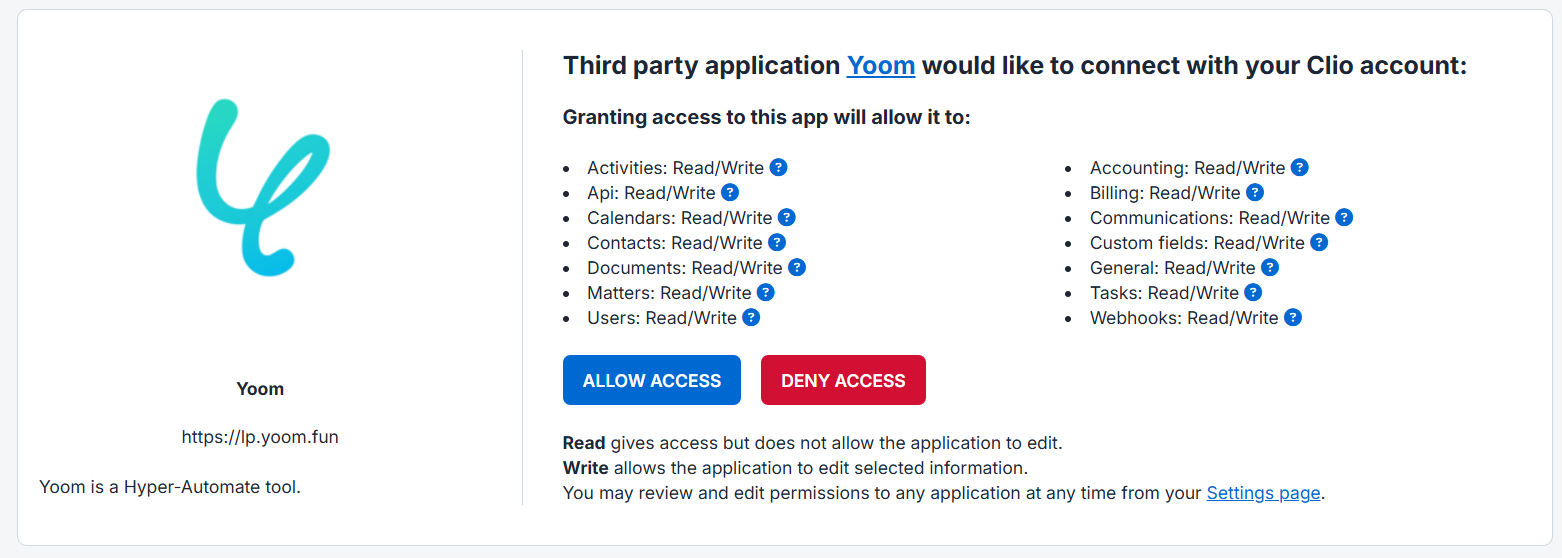Click help icon beside Api: Read/Write
The height and width of the screenshot is (558, 1562).
click(x=730, y=192)
